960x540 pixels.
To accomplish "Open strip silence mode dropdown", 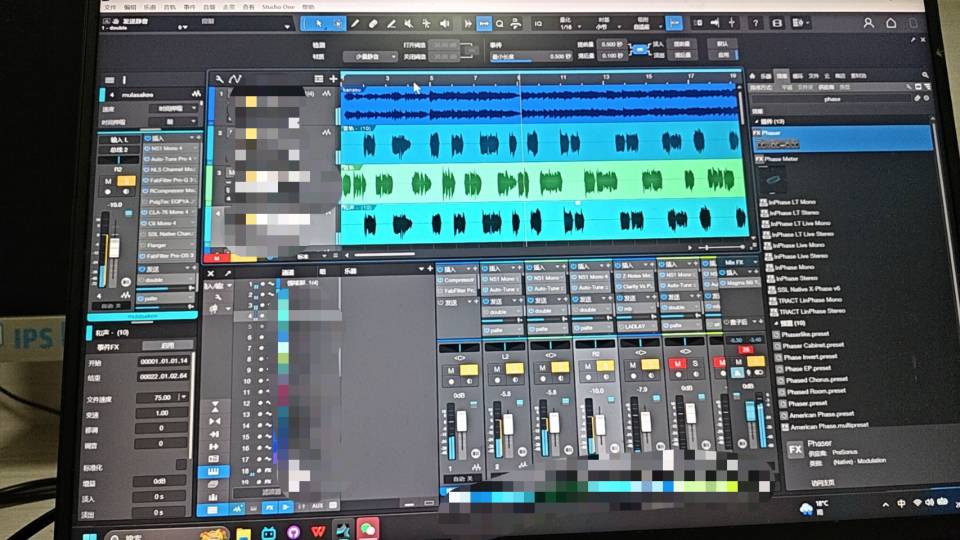I will tap(369, 57).
